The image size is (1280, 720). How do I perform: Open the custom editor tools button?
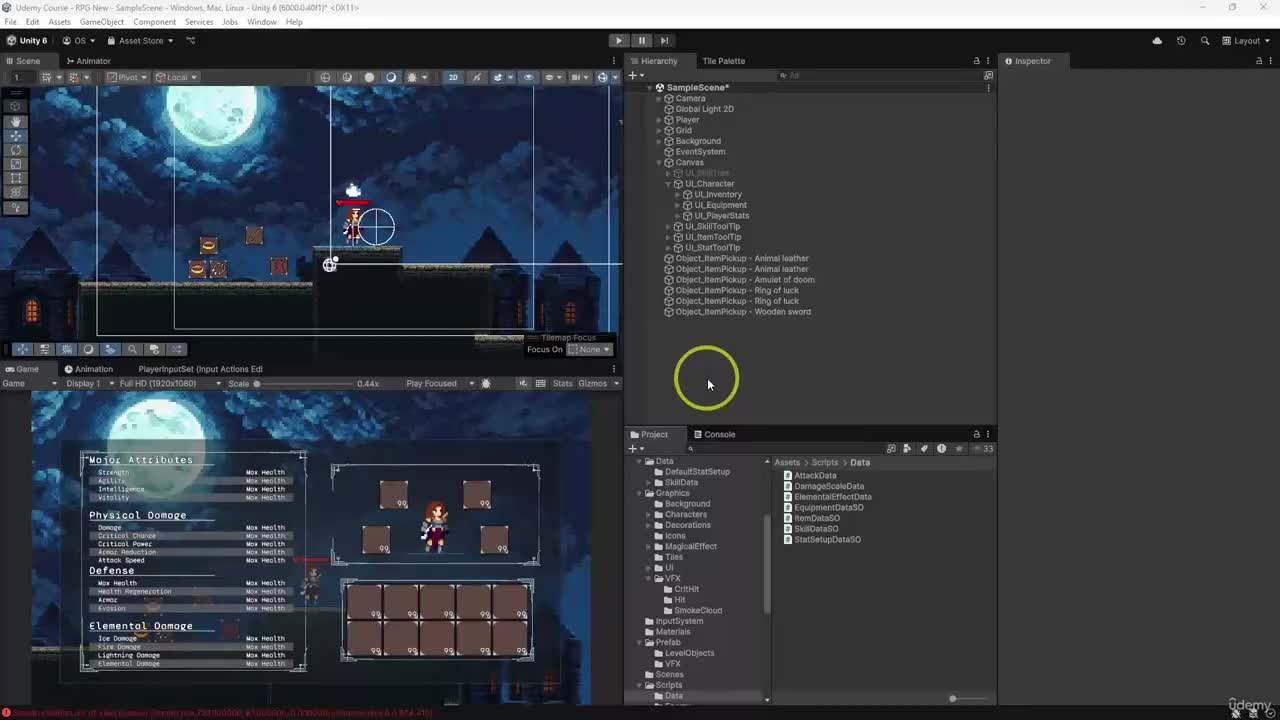click(x=16, y=207)
